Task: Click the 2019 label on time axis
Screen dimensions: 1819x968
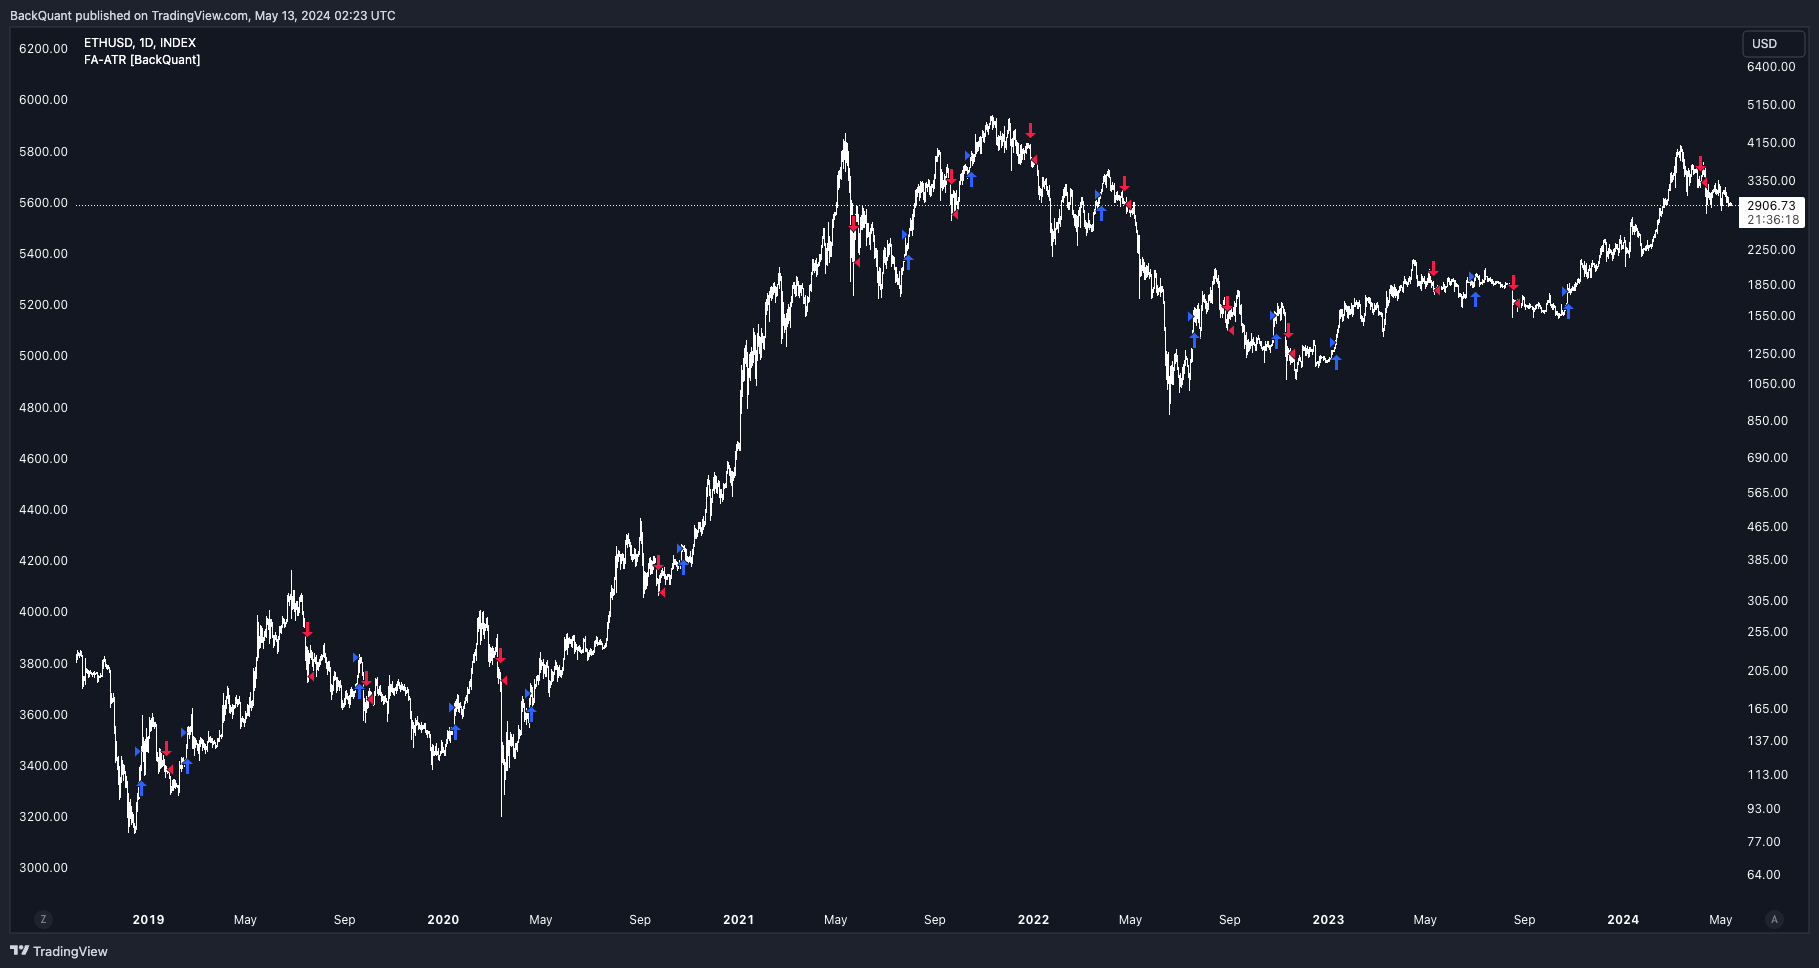Action: (148, 920)
